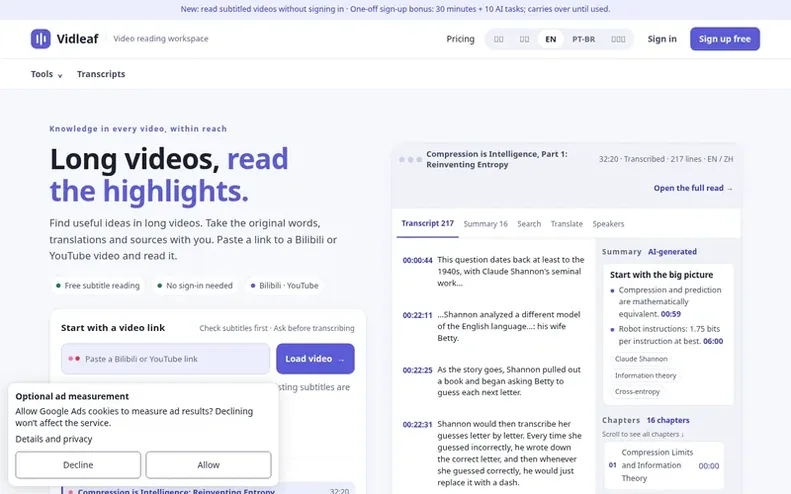Click the Bilibili · YouTube badge
Image resolution: width=791 pixels, height=494 pixels.
pos(285,286)
